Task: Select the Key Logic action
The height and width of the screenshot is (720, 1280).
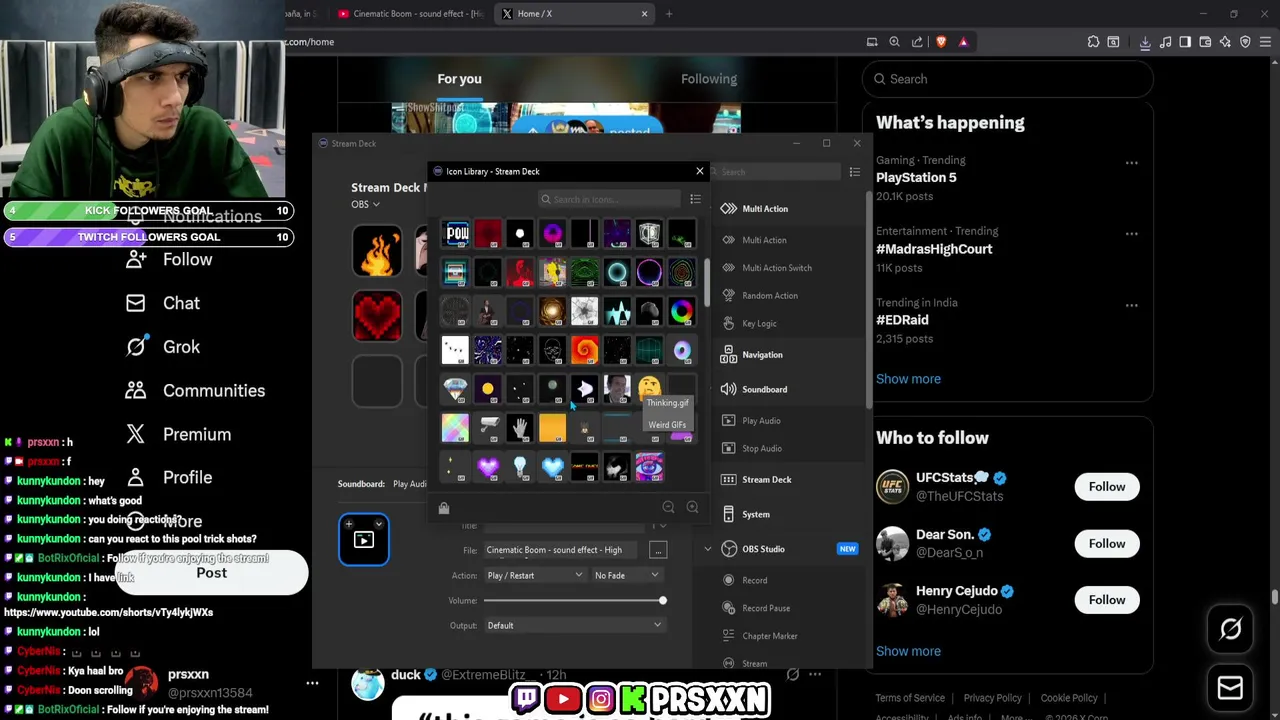Action: [x=759, y=324]
